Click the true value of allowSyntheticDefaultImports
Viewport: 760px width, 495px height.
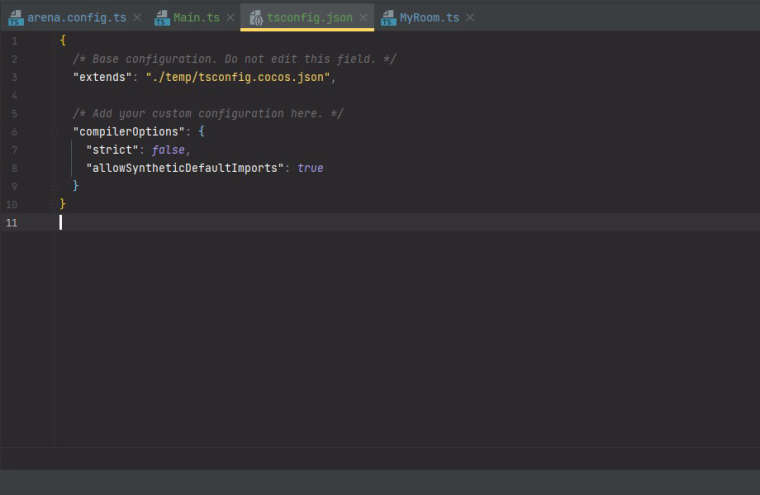click(x=310, y=168)
